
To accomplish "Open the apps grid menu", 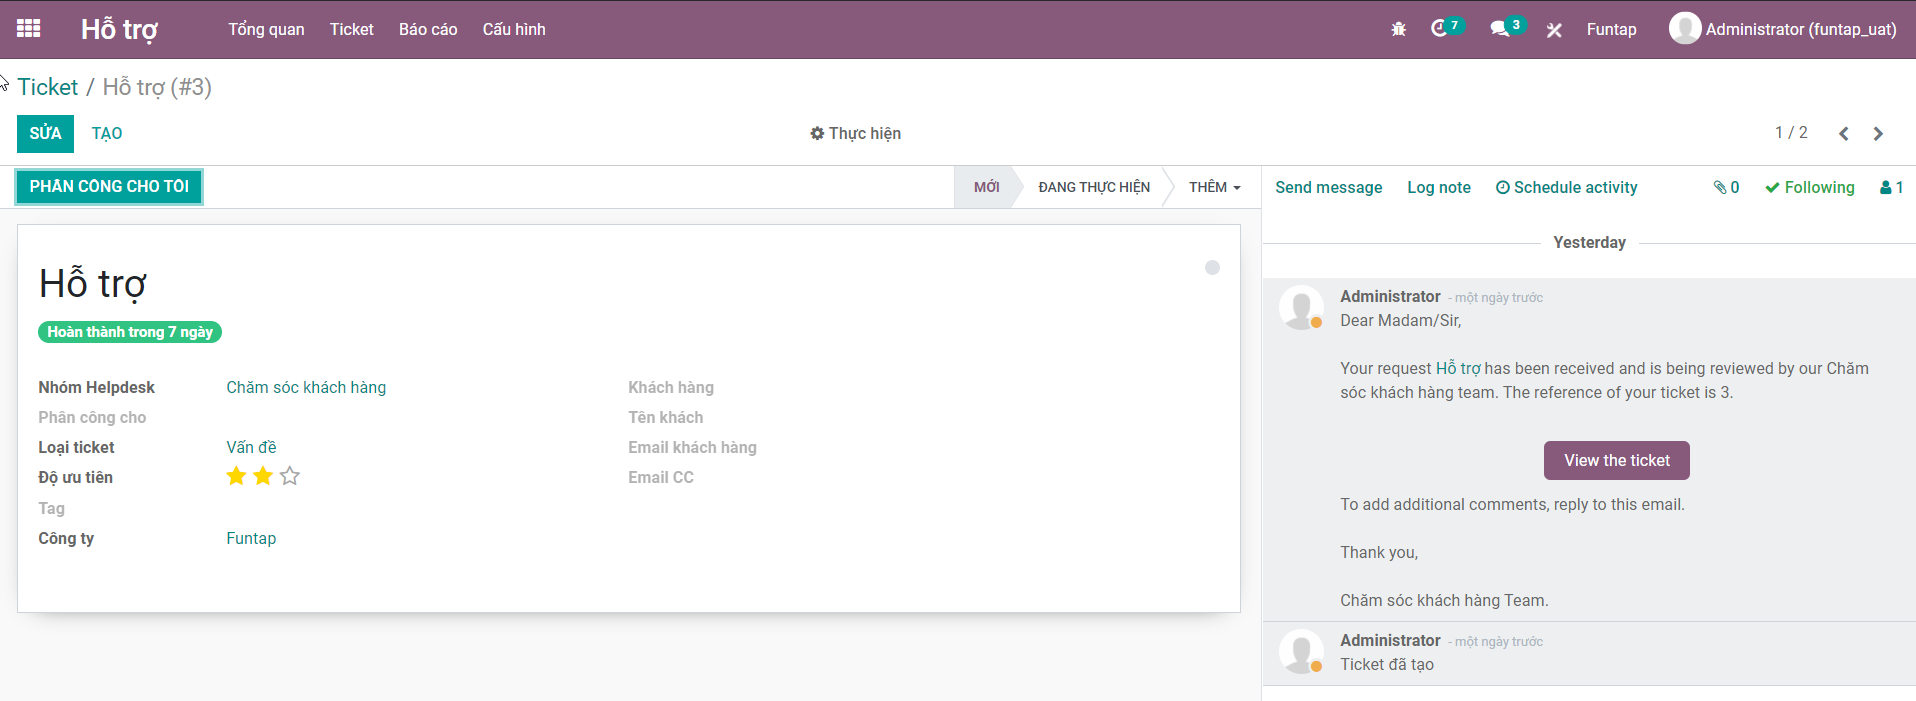I will [29, 29].
